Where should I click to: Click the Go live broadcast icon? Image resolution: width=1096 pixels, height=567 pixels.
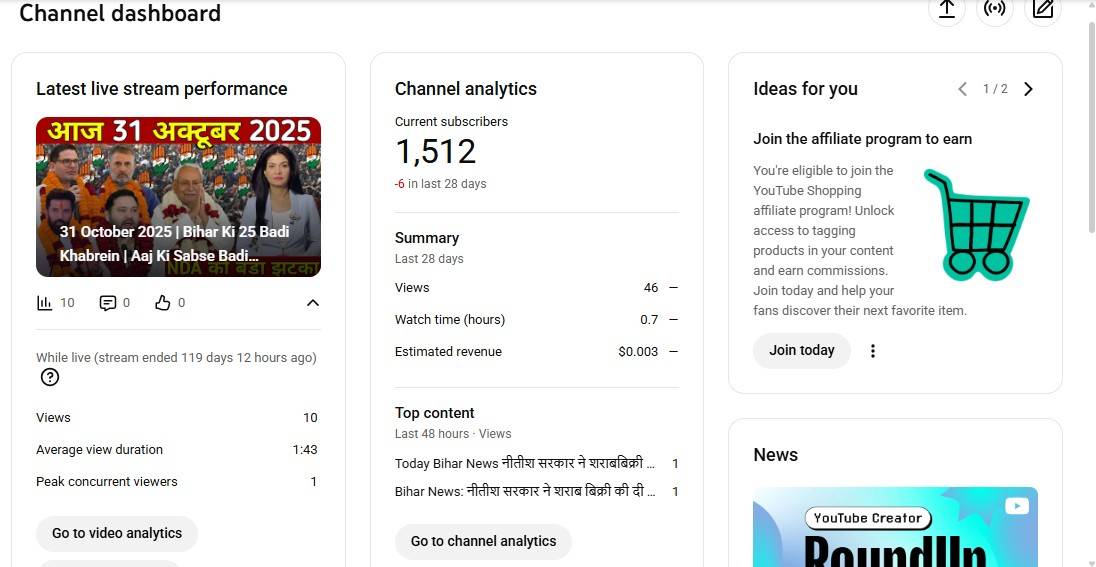994,9
